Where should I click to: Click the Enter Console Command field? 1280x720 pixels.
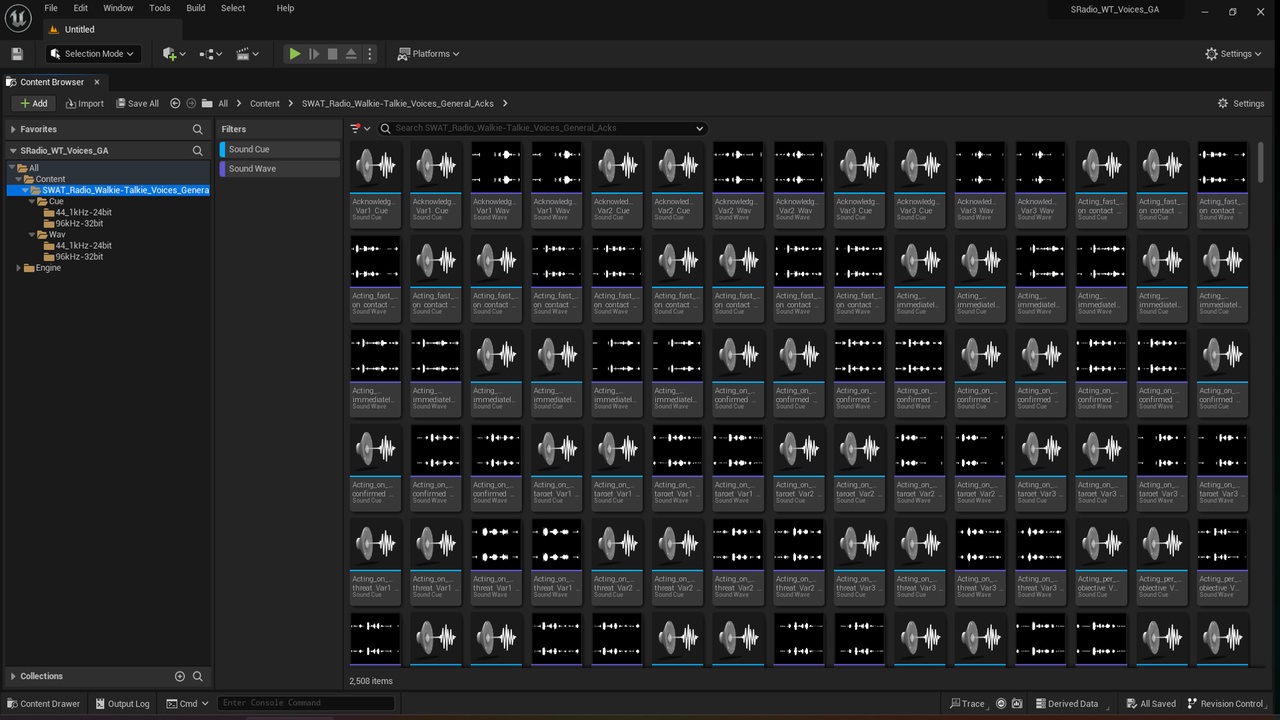pyautogui.click(x=306, y=703)
